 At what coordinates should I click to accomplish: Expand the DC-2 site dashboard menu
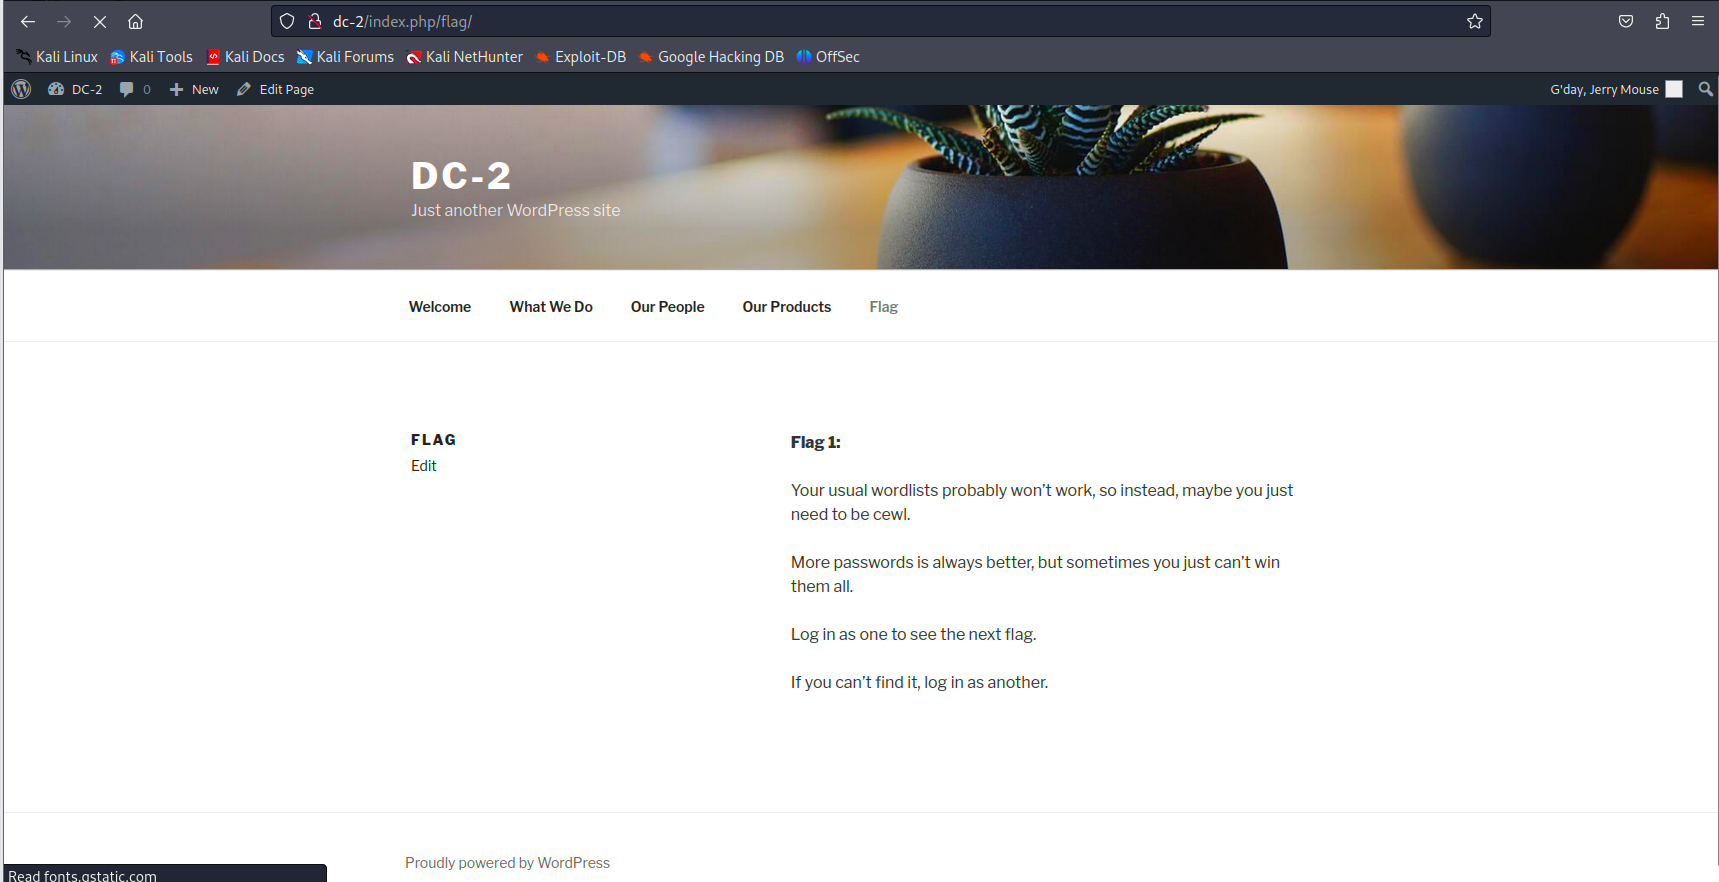pos(76,89)
